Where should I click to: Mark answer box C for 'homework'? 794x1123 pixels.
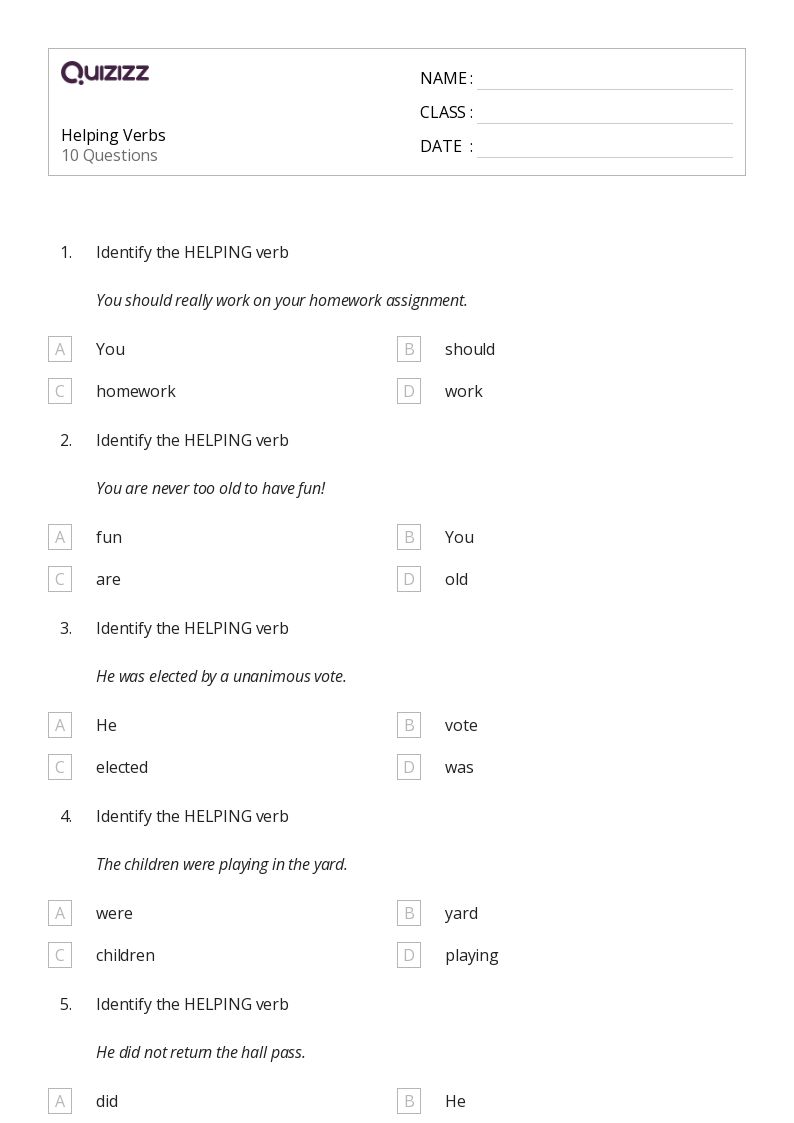click(60, 391)
